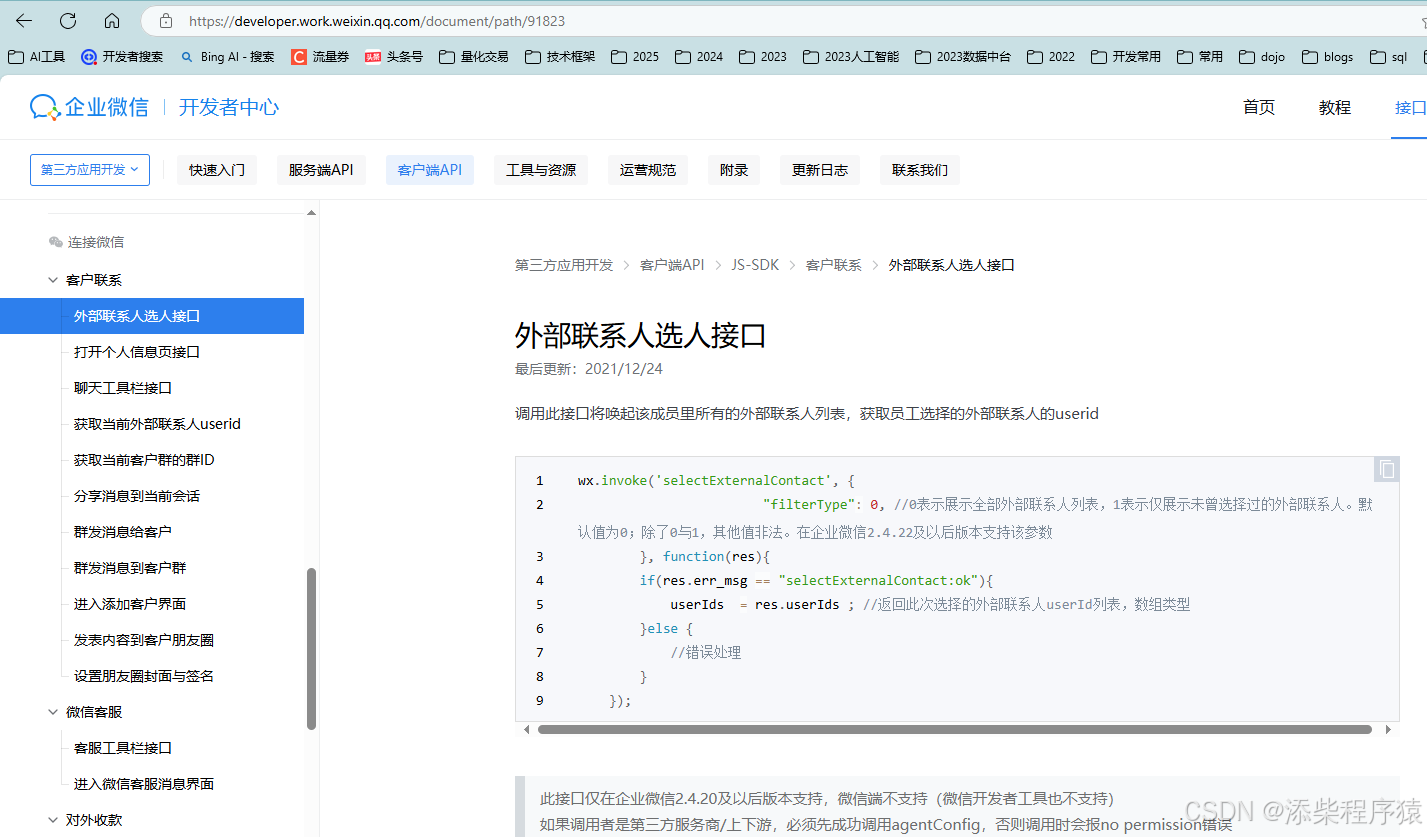Viewport: 1427px width, 837px height.
Task: Open the dojo bookmark folder
Action: point(1262,57)
